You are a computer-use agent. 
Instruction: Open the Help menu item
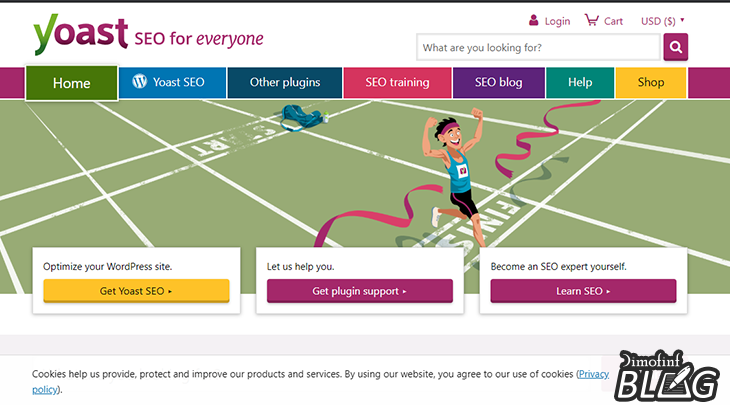tap(580, 82)
